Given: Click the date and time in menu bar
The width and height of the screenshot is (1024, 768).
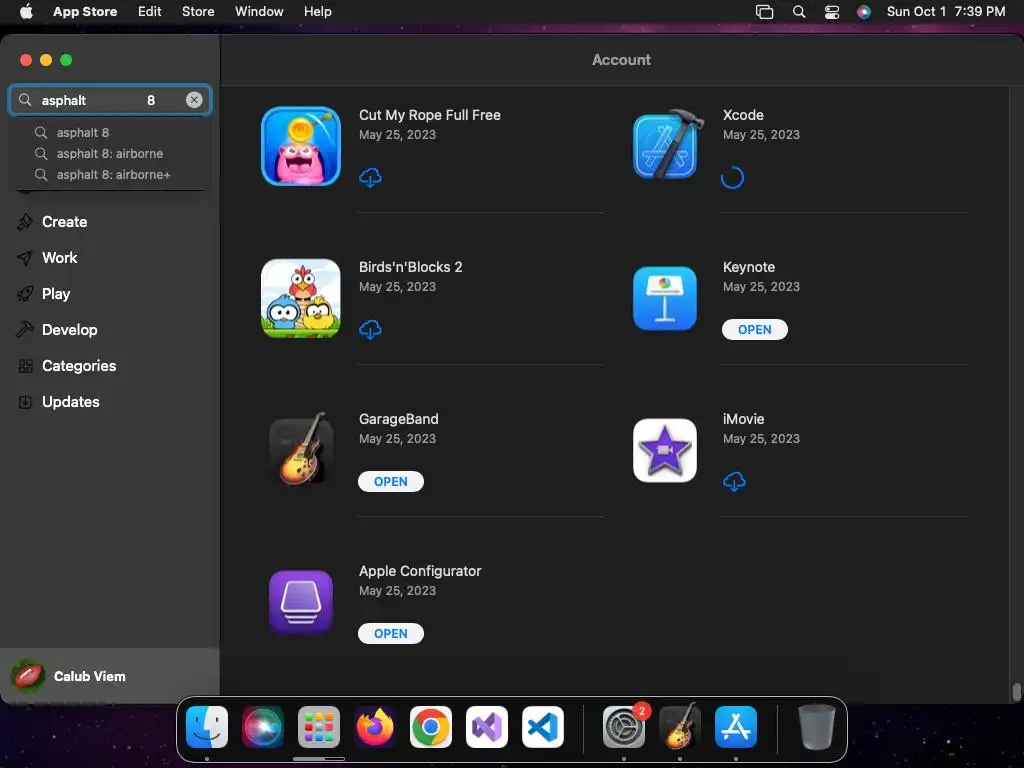Looking at the screenshot, I should point(946,12).
